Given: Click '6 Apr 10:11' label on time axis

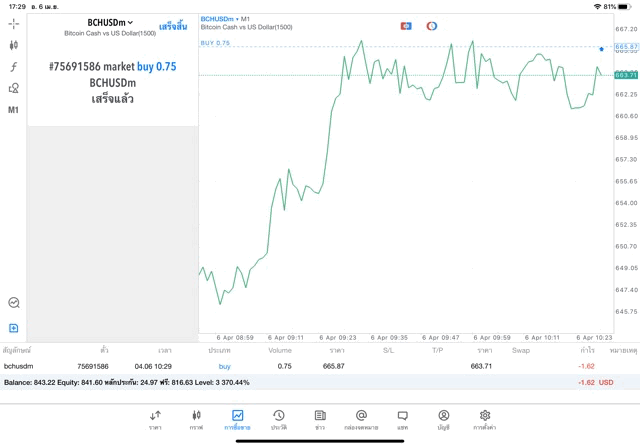Looking at the screenshot, I should coord(542,338).
